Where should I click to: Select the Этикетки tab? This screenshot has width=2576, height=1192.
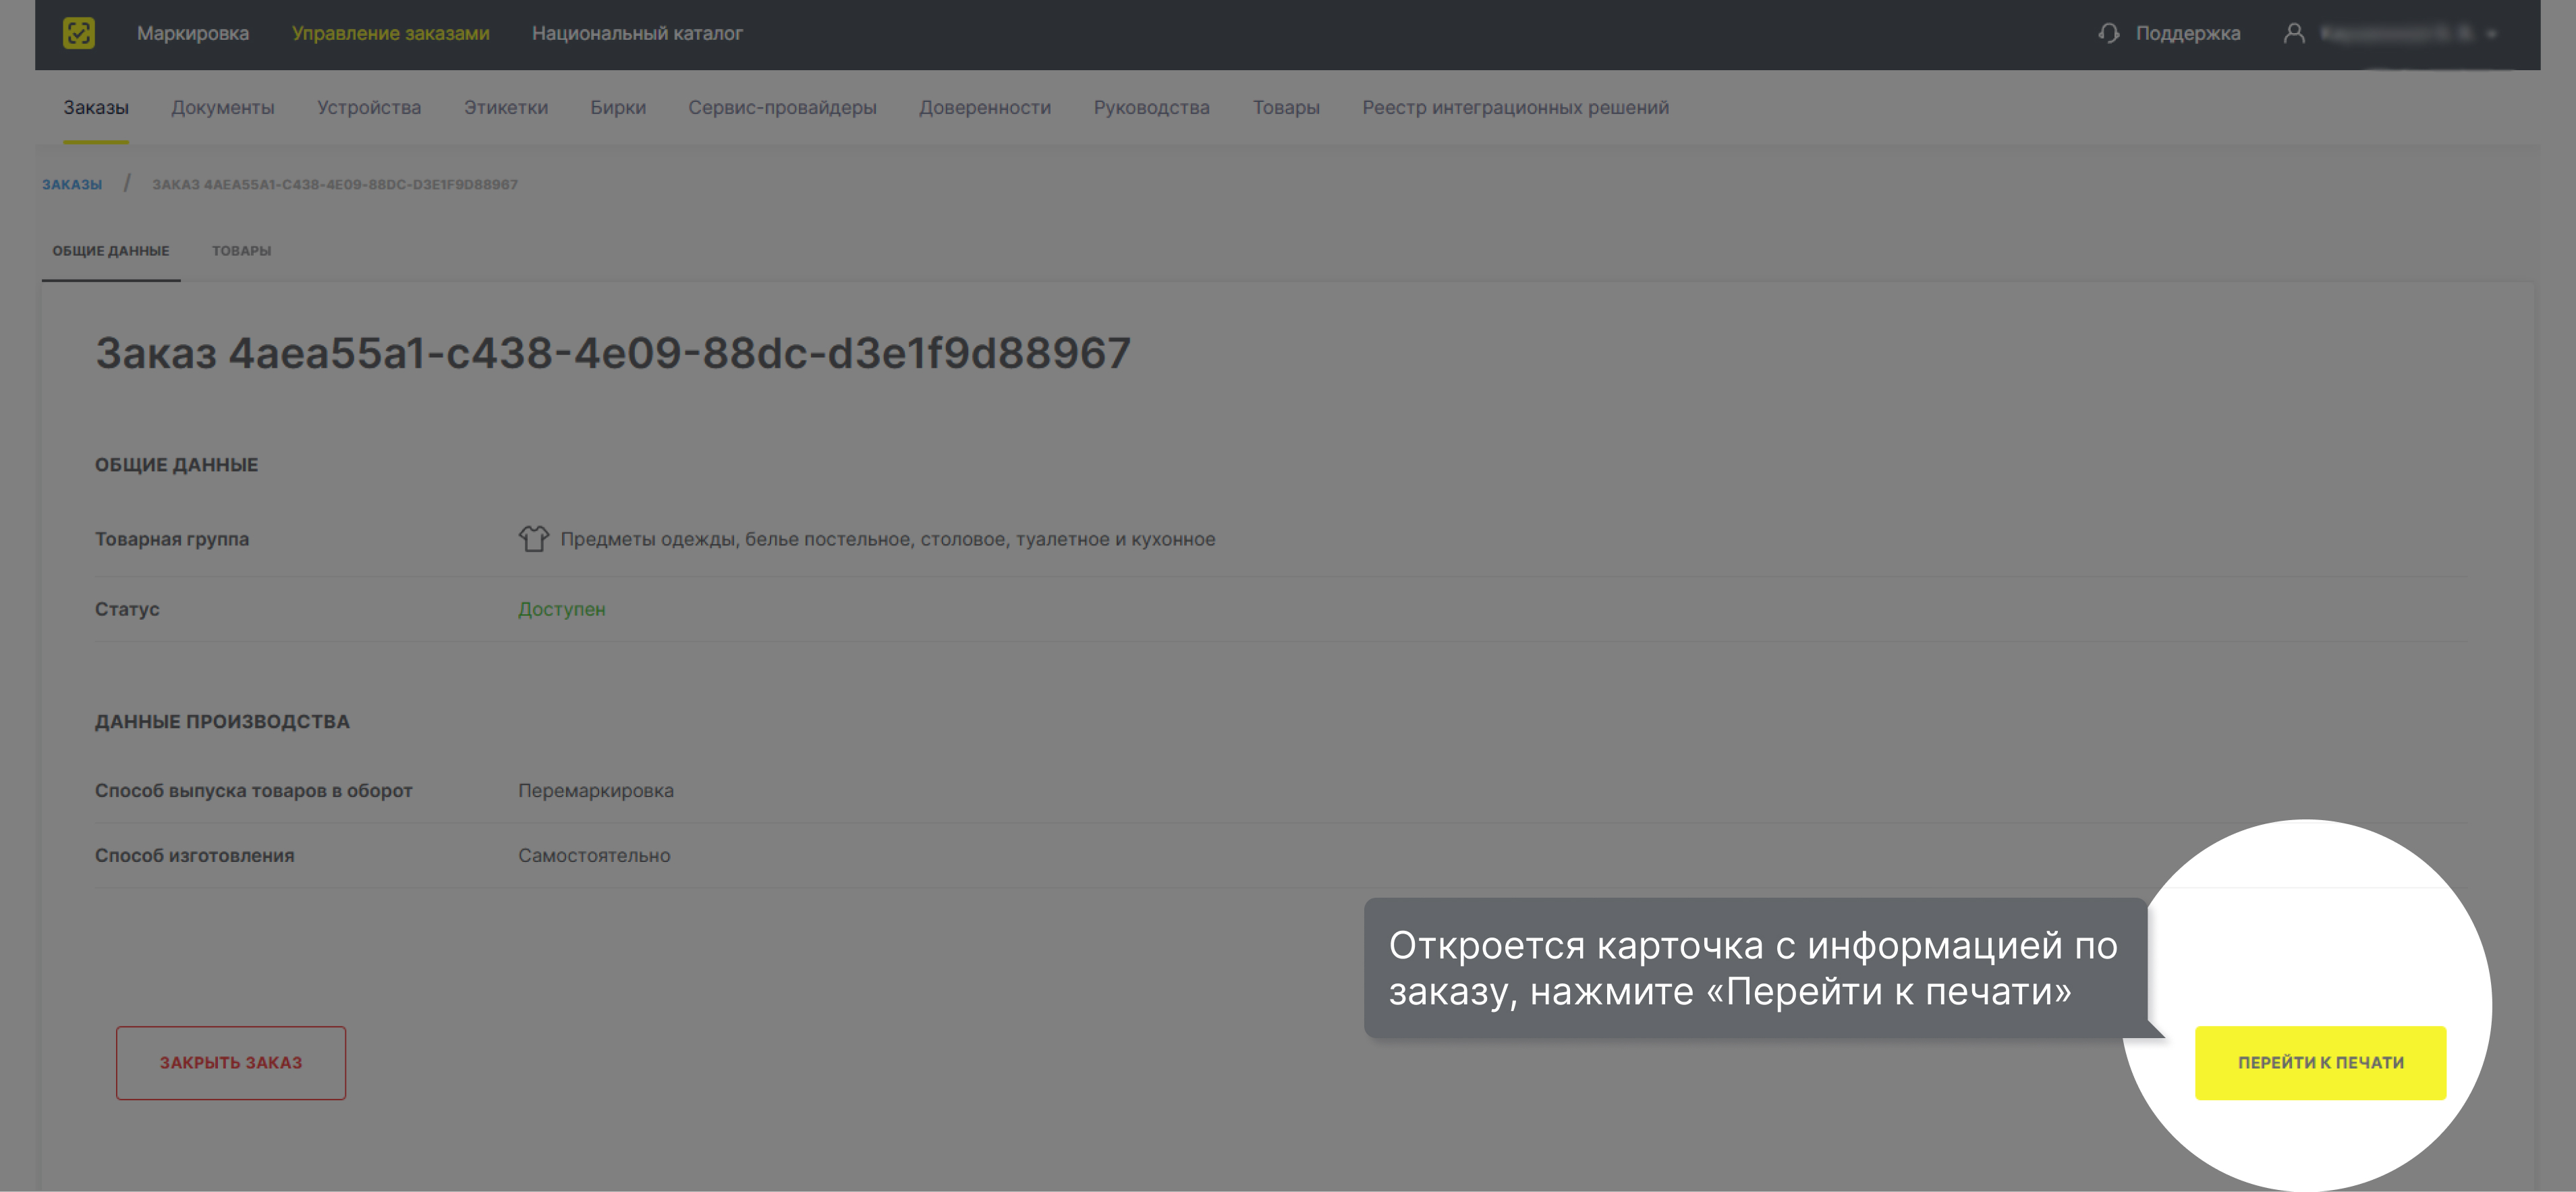point(505,107)
